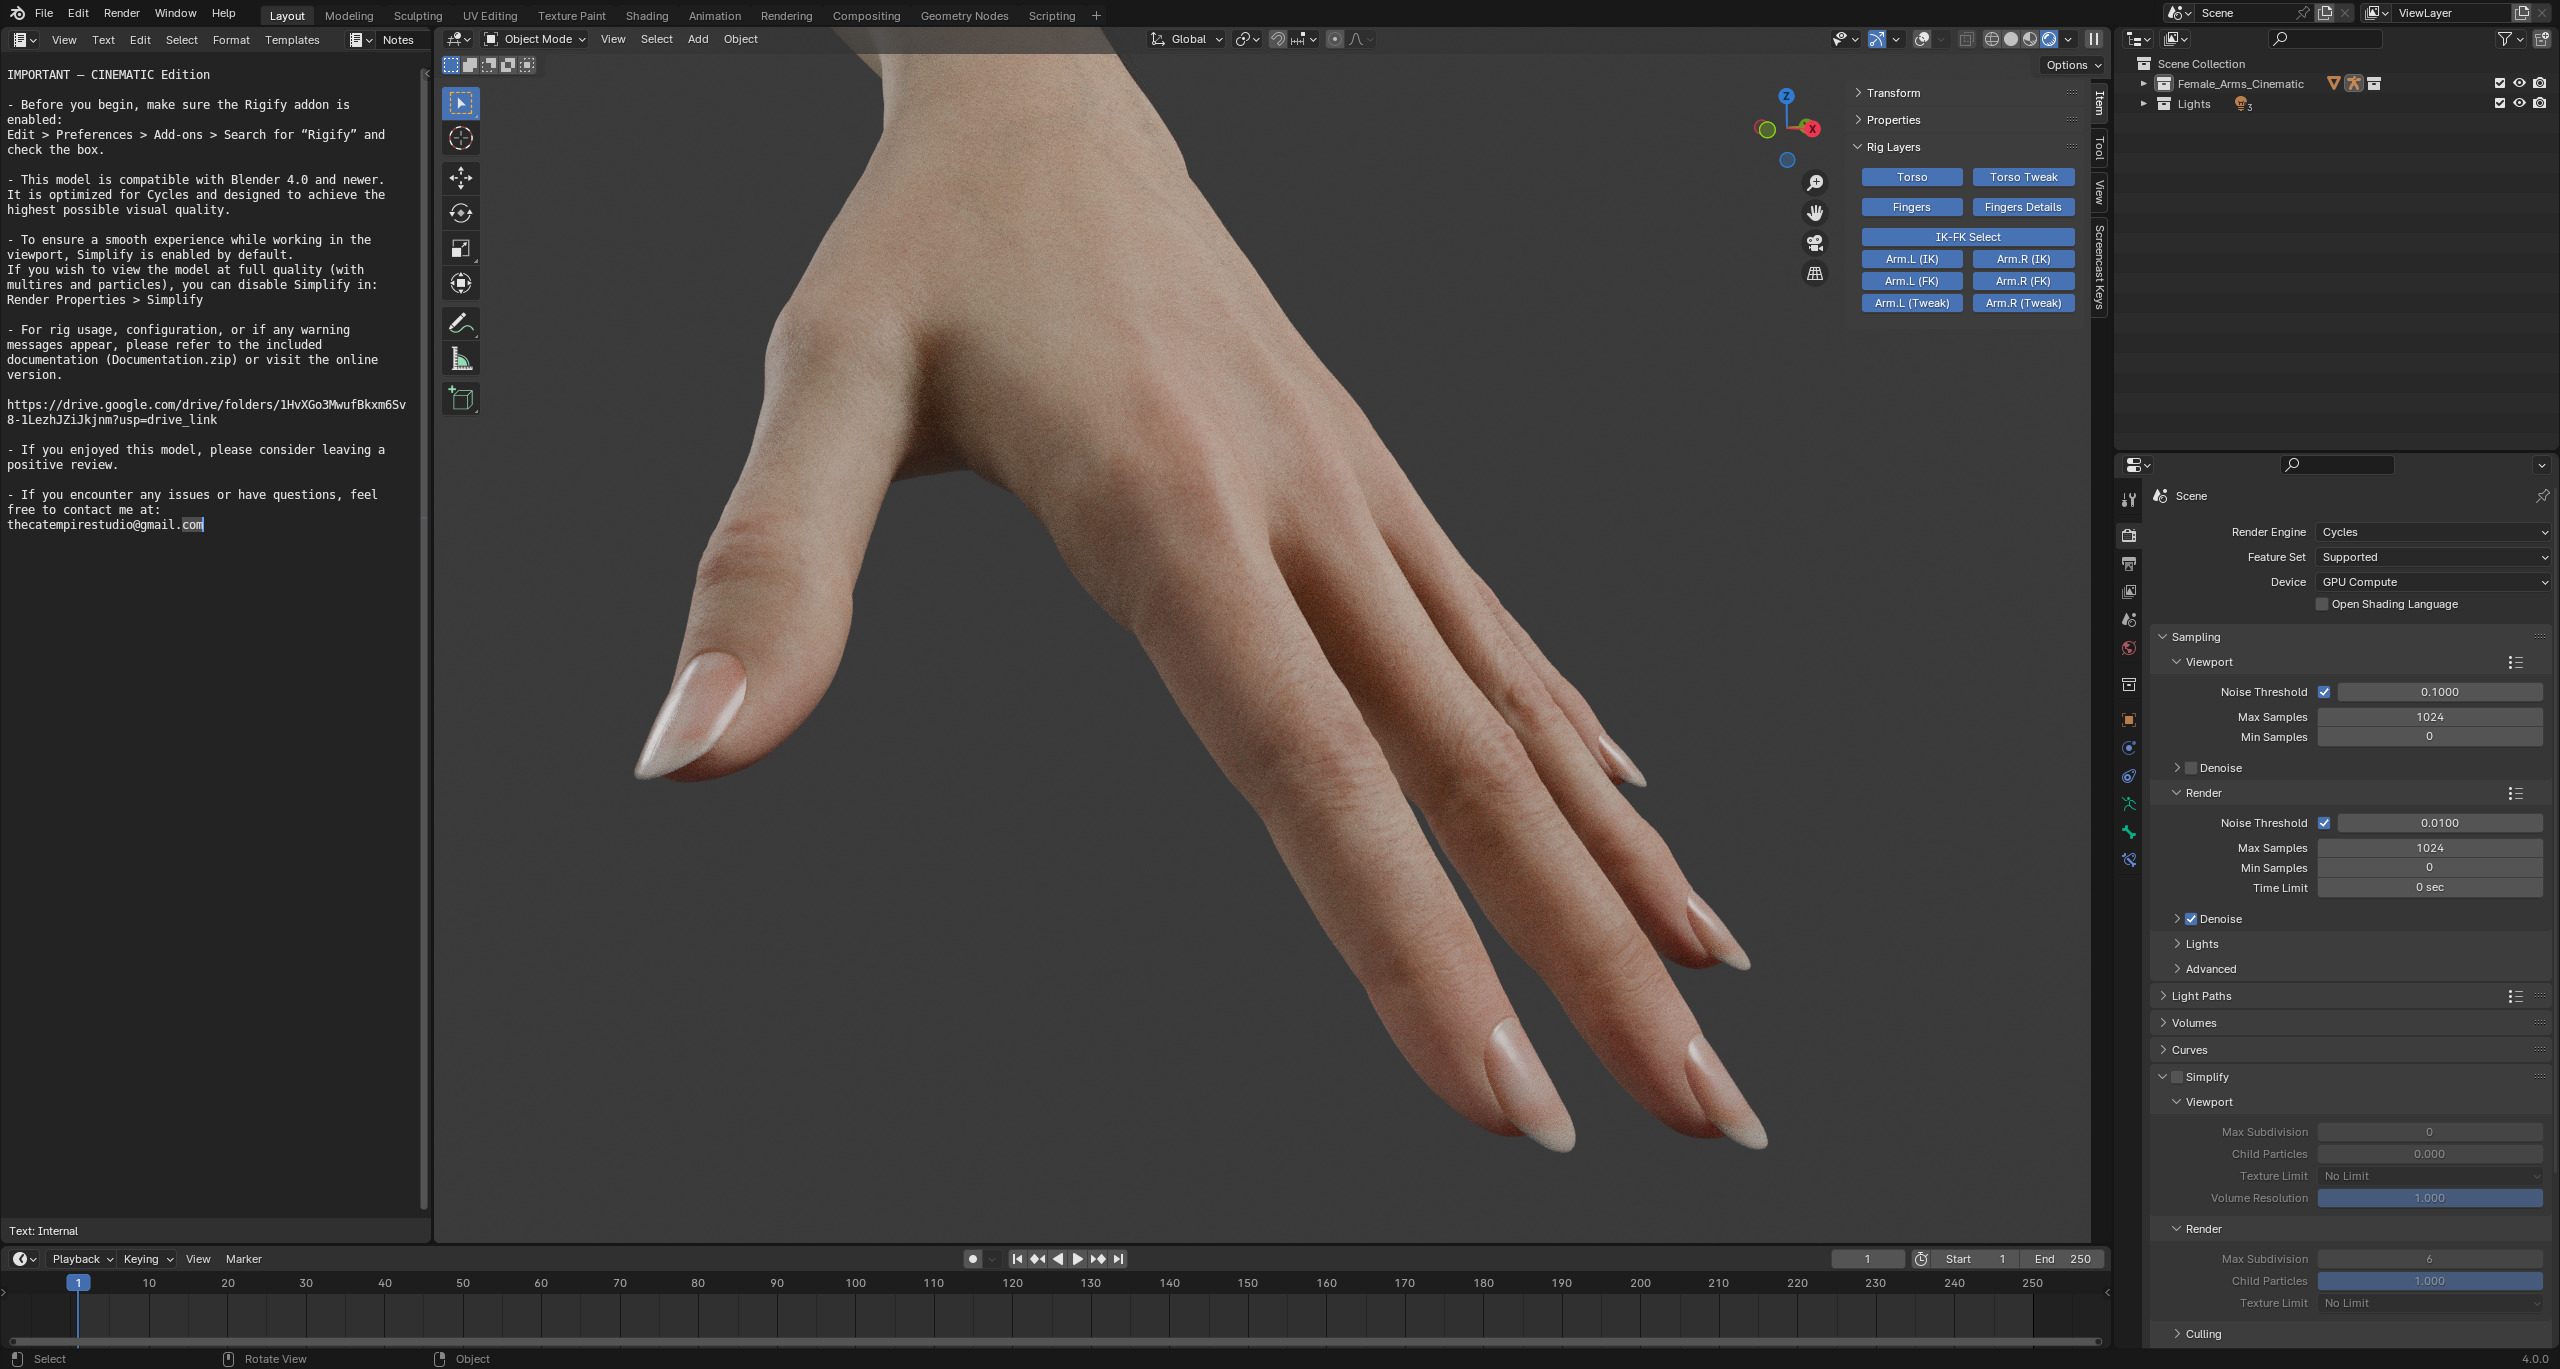Switch to the Sculpting workspace tab
The image size is (2560, 1369).
[418, 16]
